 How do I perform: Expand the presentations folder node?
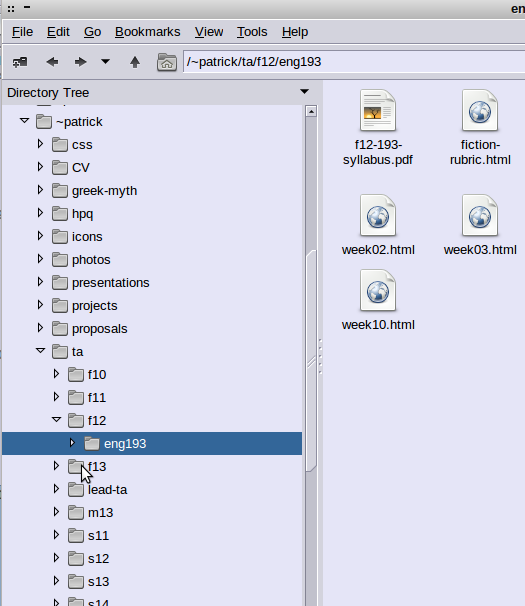coord(40,282)
